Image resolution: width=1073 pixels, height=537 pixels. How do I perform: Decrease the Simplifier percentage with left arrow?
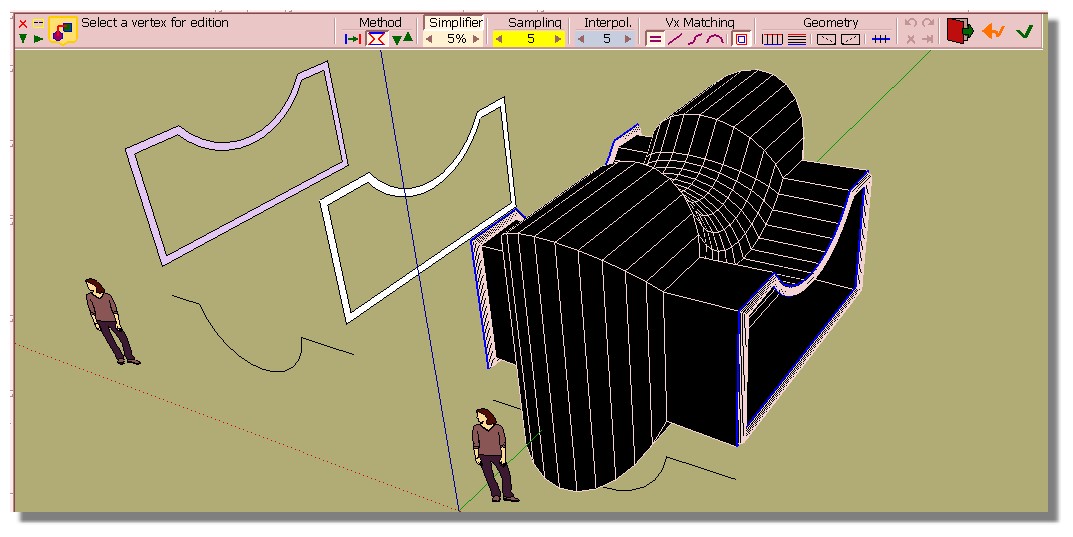pyautogui.click(x=429, y=39)
